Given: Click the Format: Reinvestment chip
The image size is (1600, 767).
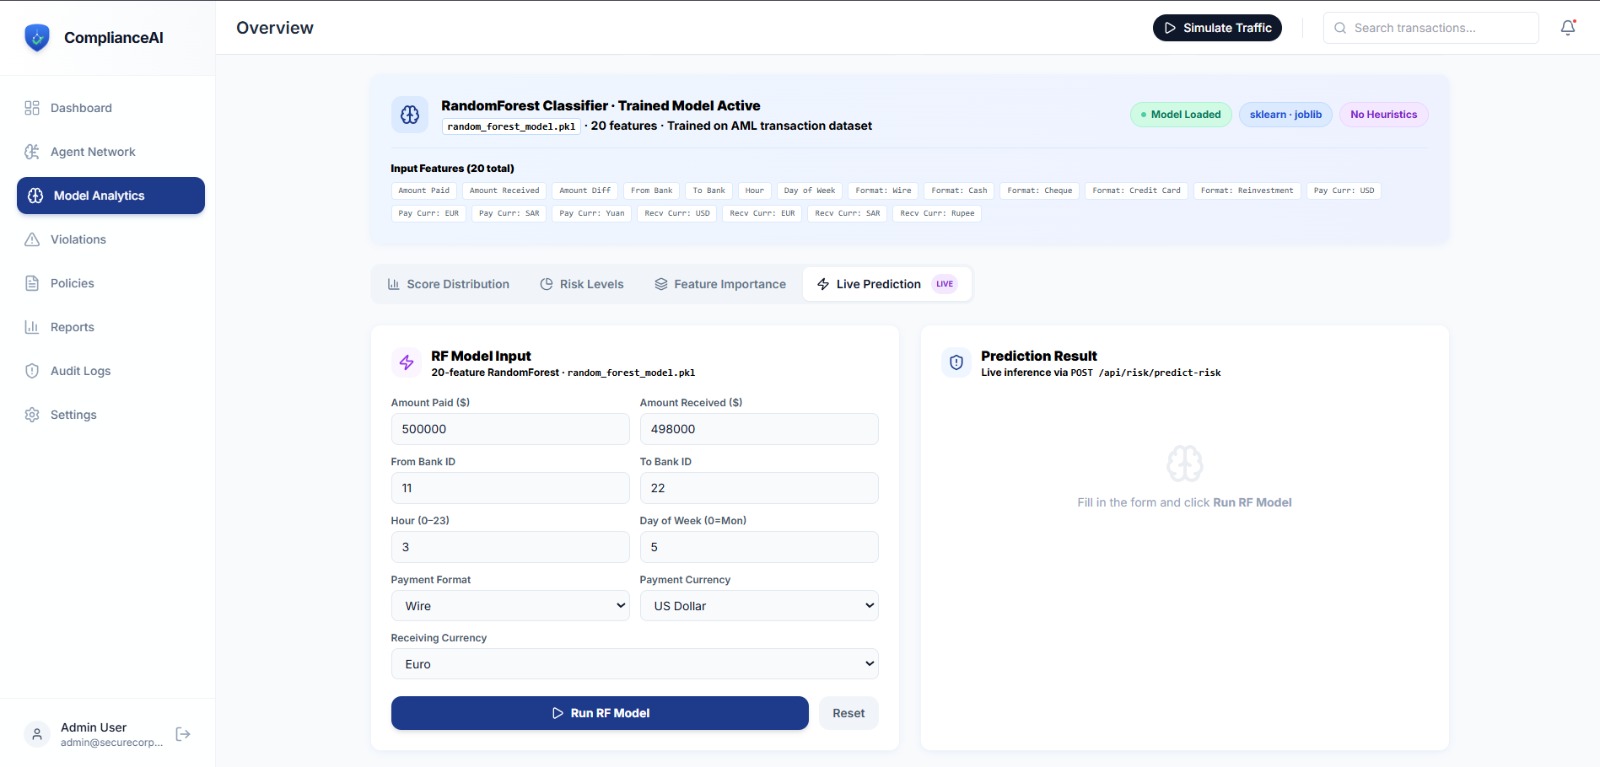Looking at the screenshot, I should click(1247, 190).
